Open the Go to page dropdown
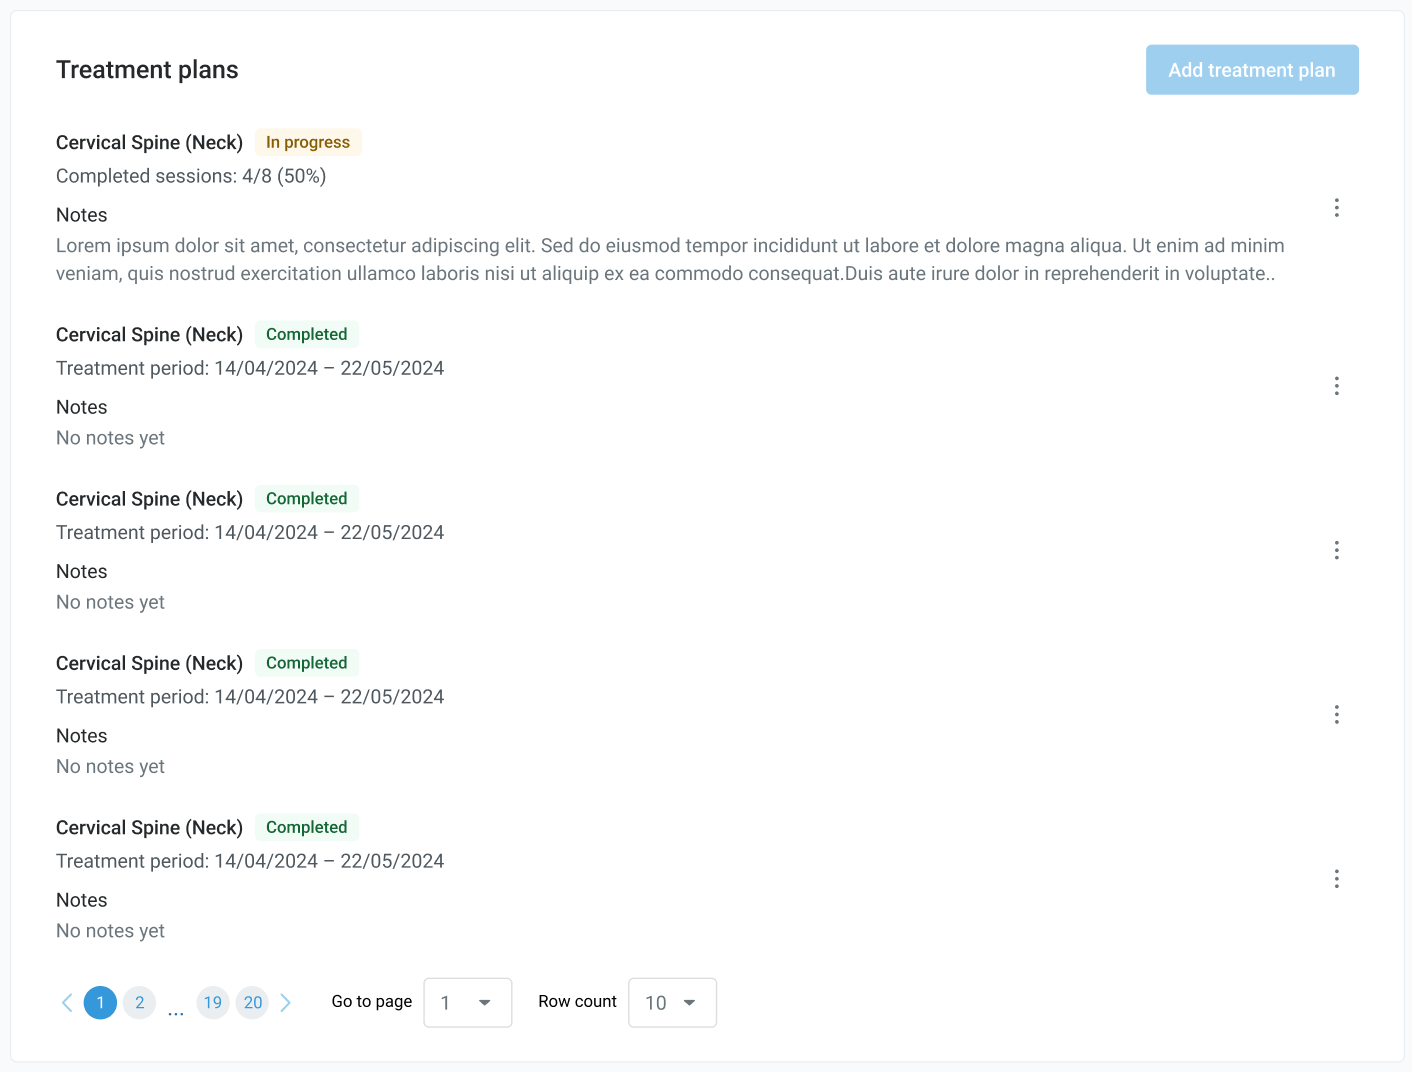This screenshot has width=1412, height=1072. 467,1002
